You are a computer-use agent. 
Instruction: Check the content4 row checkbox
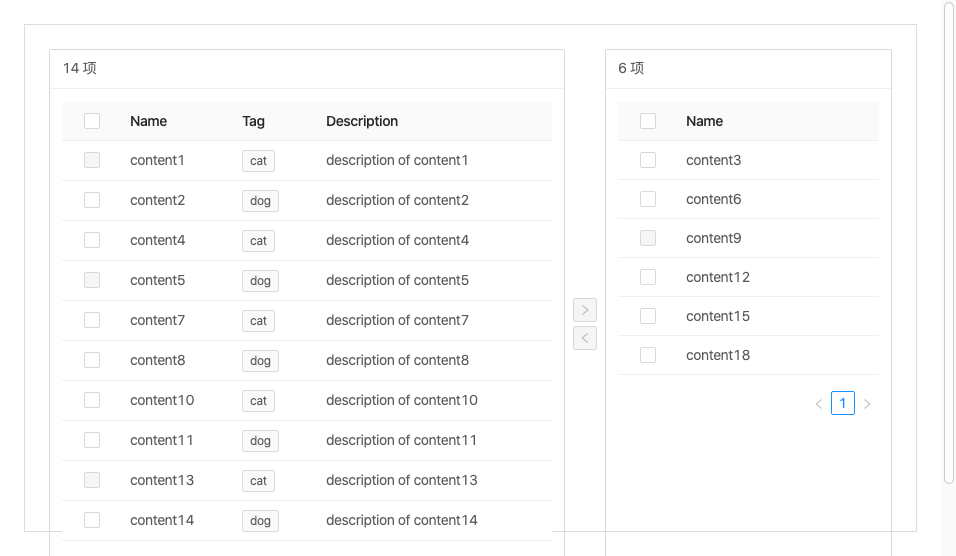92,240
